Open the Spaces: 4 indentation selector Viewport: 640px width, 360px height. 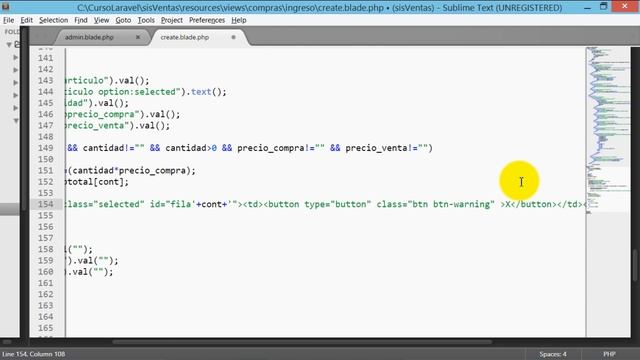553,354
